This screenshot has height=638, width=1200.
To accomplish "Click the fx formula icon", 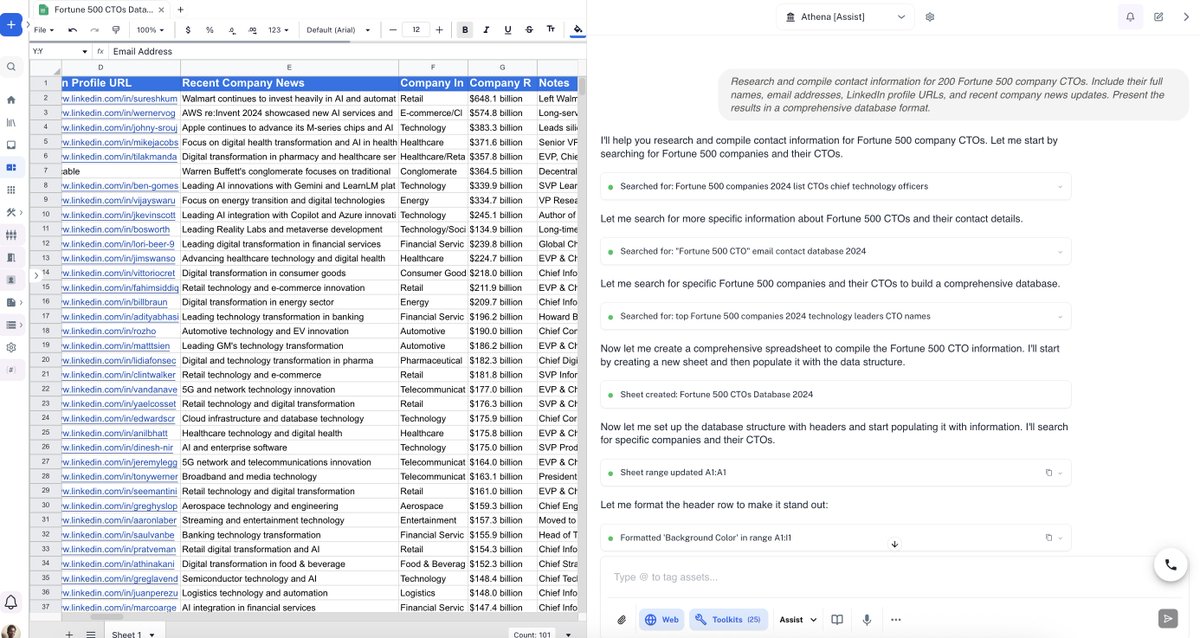I will (x=100, y=51).
